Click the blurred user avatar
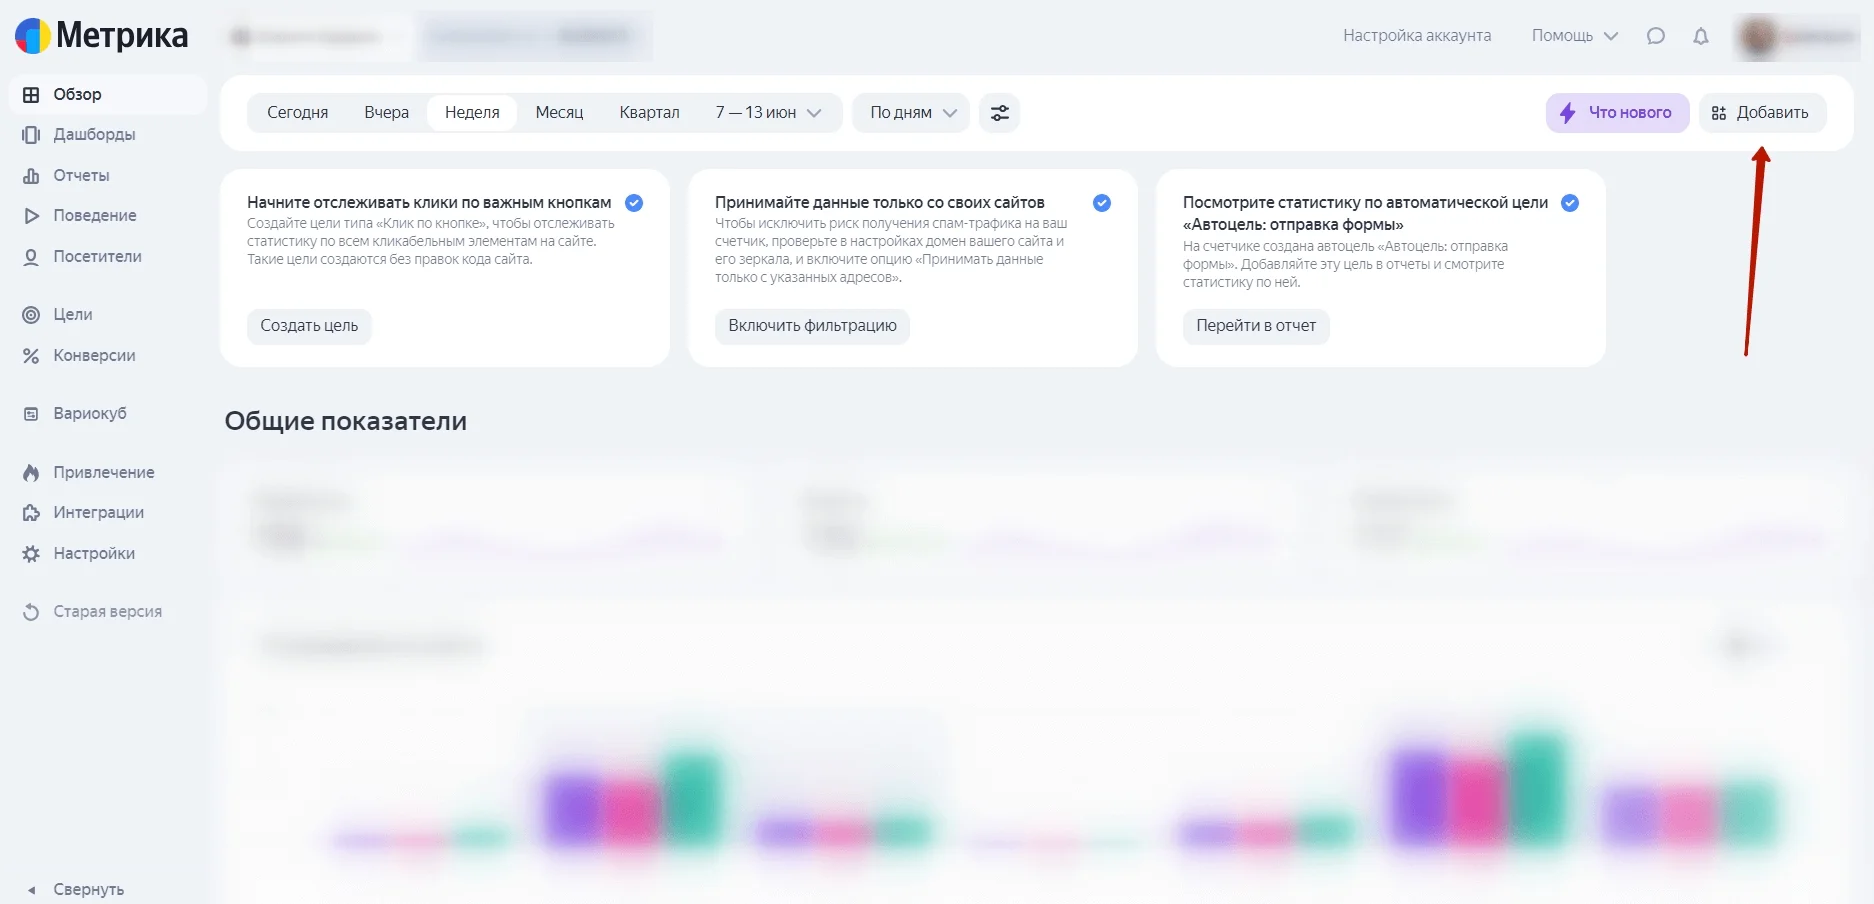Screen dimensions: 1874x904 (1758, 37)
